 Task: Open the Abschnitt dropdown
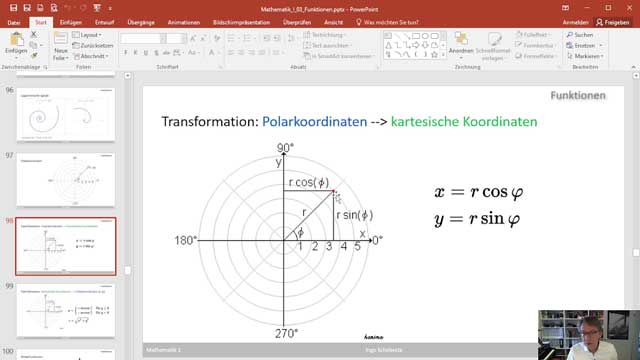pos(91,56)
